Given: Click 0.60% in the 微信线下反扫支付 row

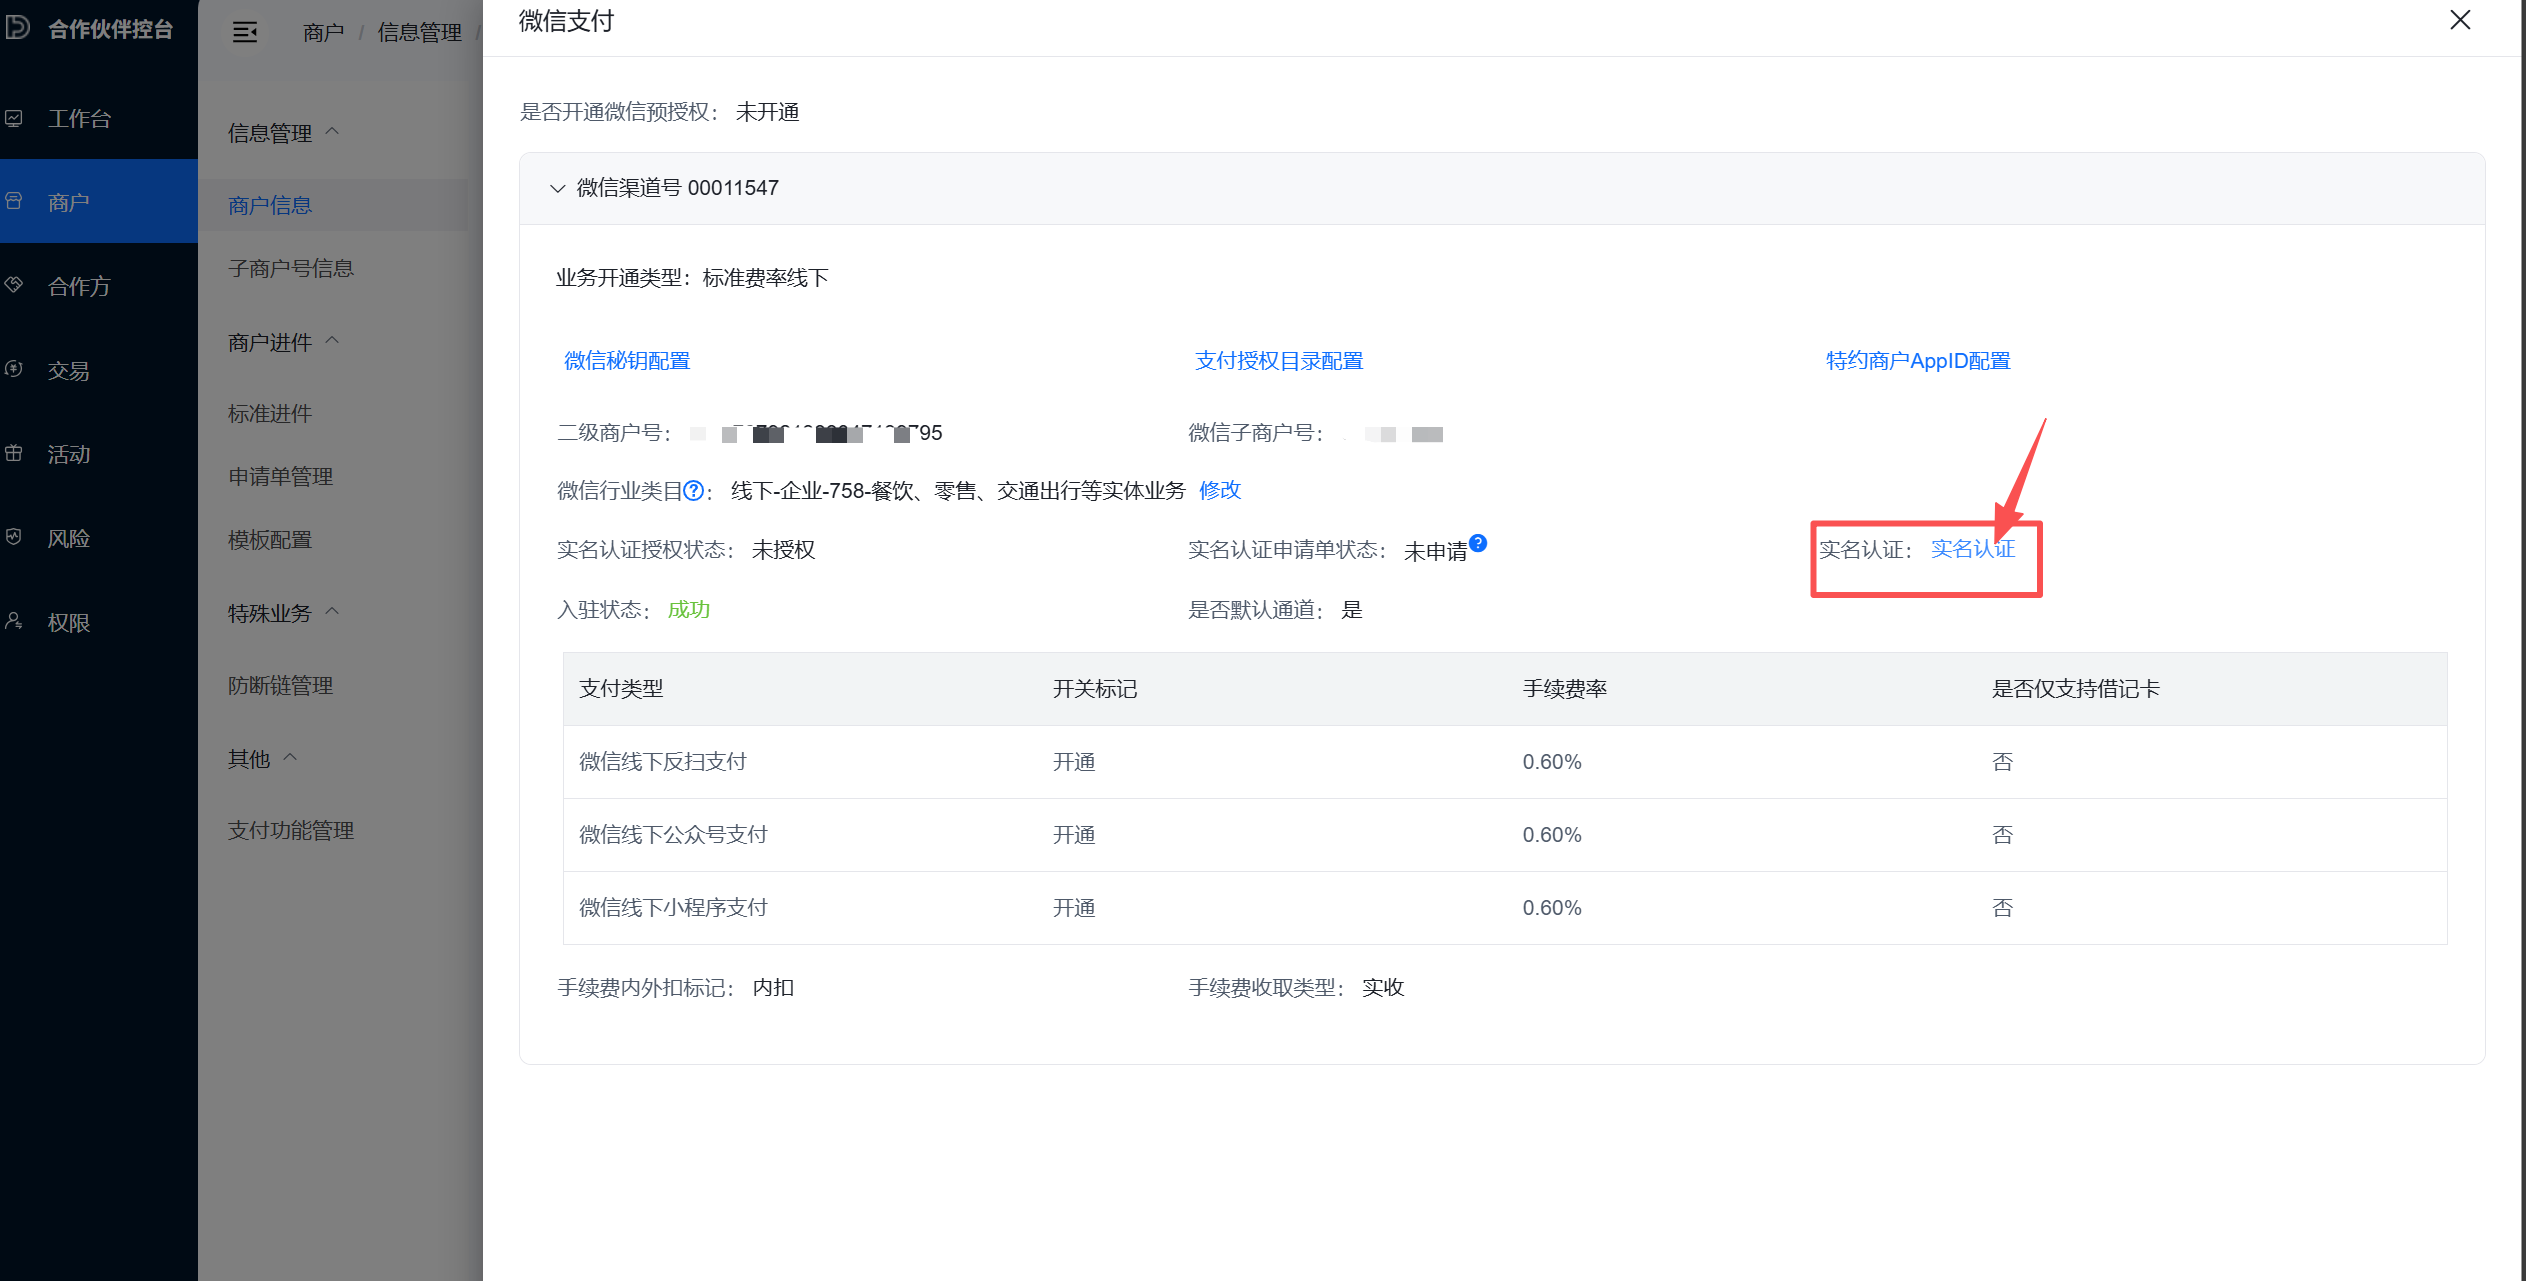Looking at the screenshot, I should point(1552,762).
